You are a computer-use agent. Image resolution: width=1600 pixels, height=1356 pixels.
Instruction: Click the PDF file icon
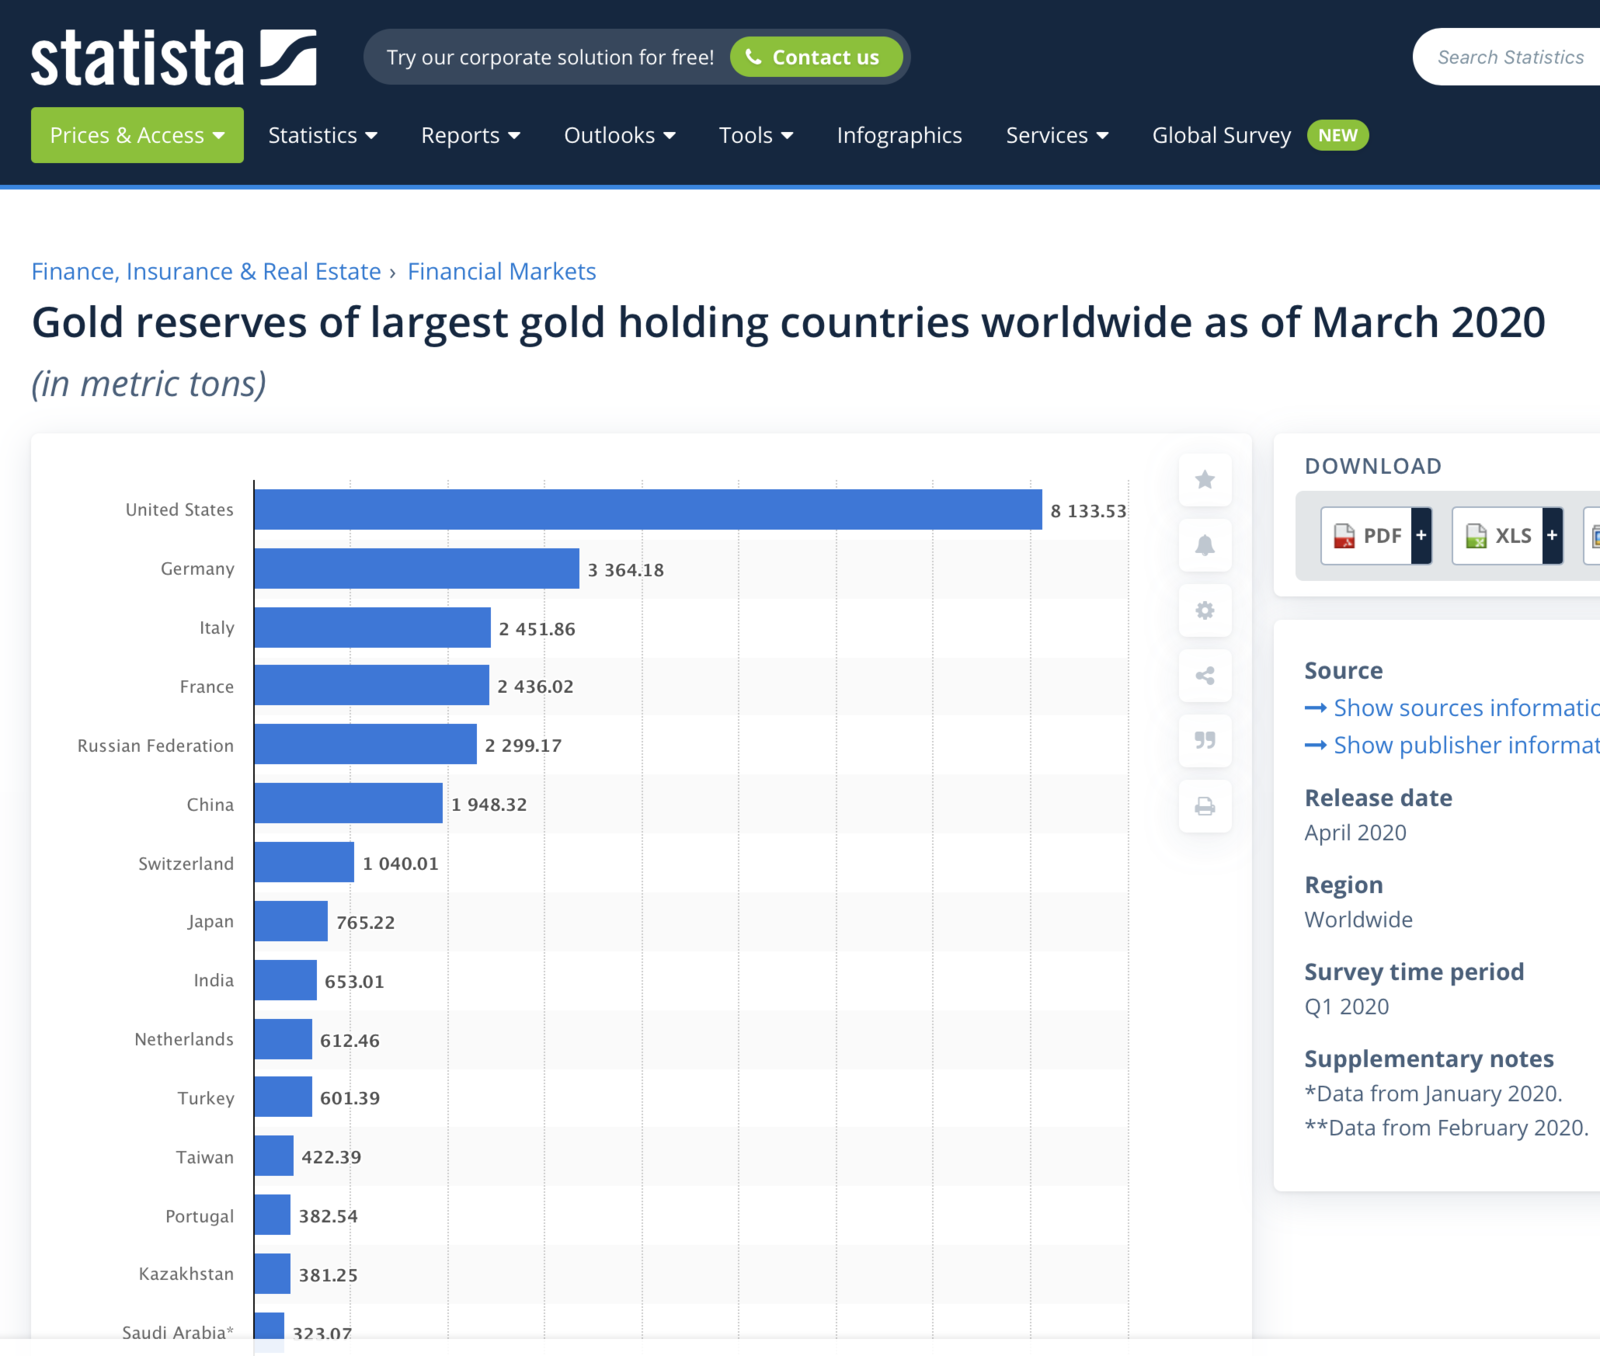[x=1344, y=536]
